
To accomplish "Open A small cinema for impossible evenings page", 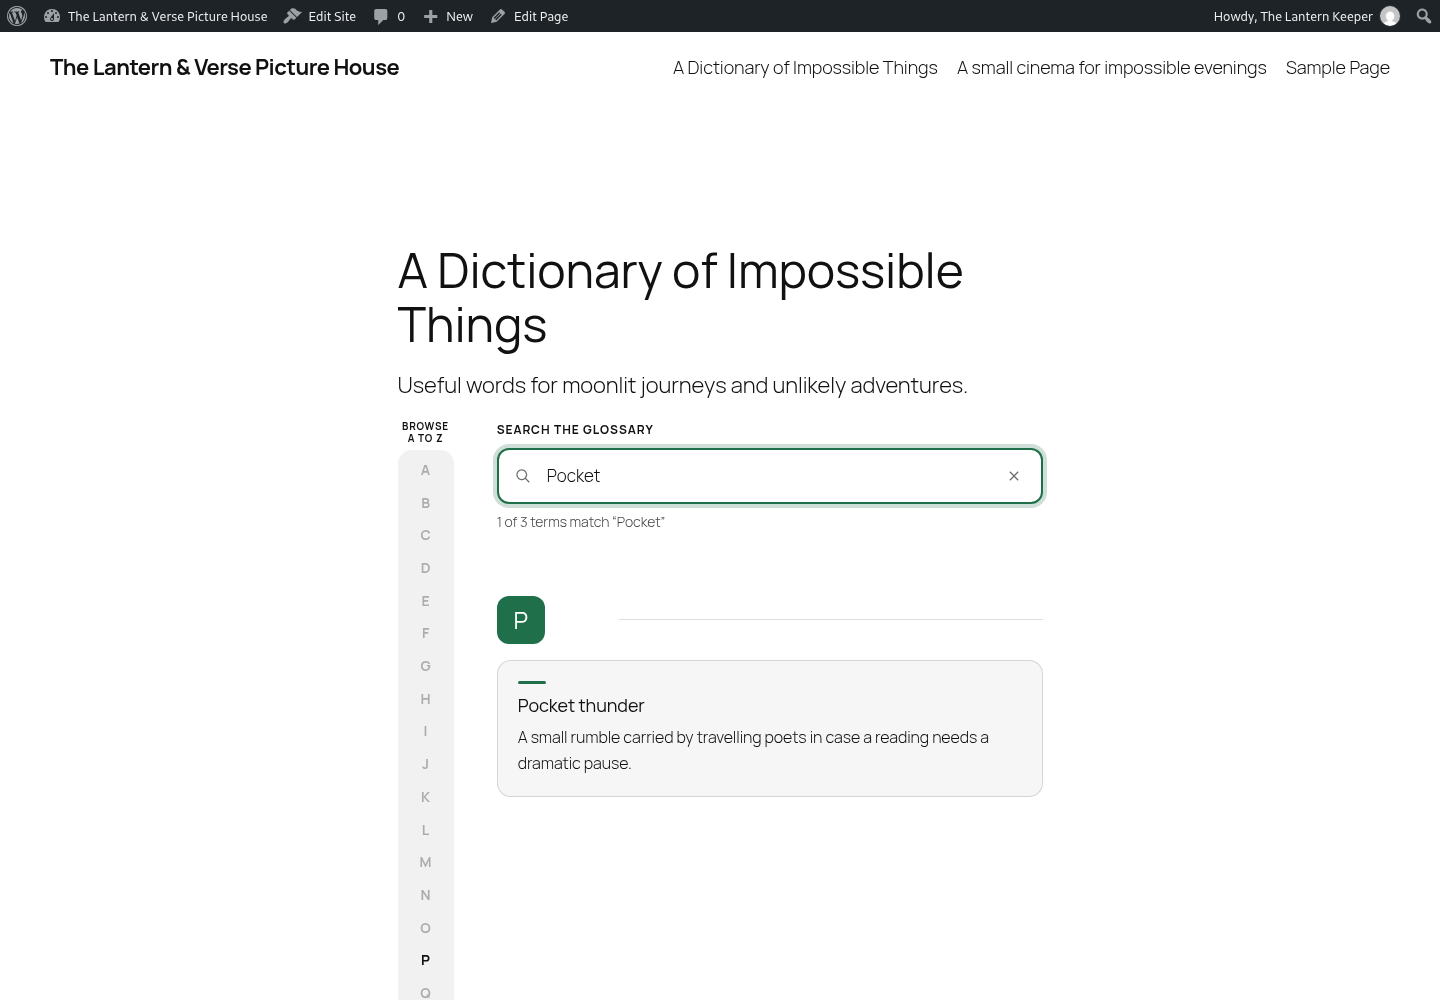I will tap(1111, 68).
